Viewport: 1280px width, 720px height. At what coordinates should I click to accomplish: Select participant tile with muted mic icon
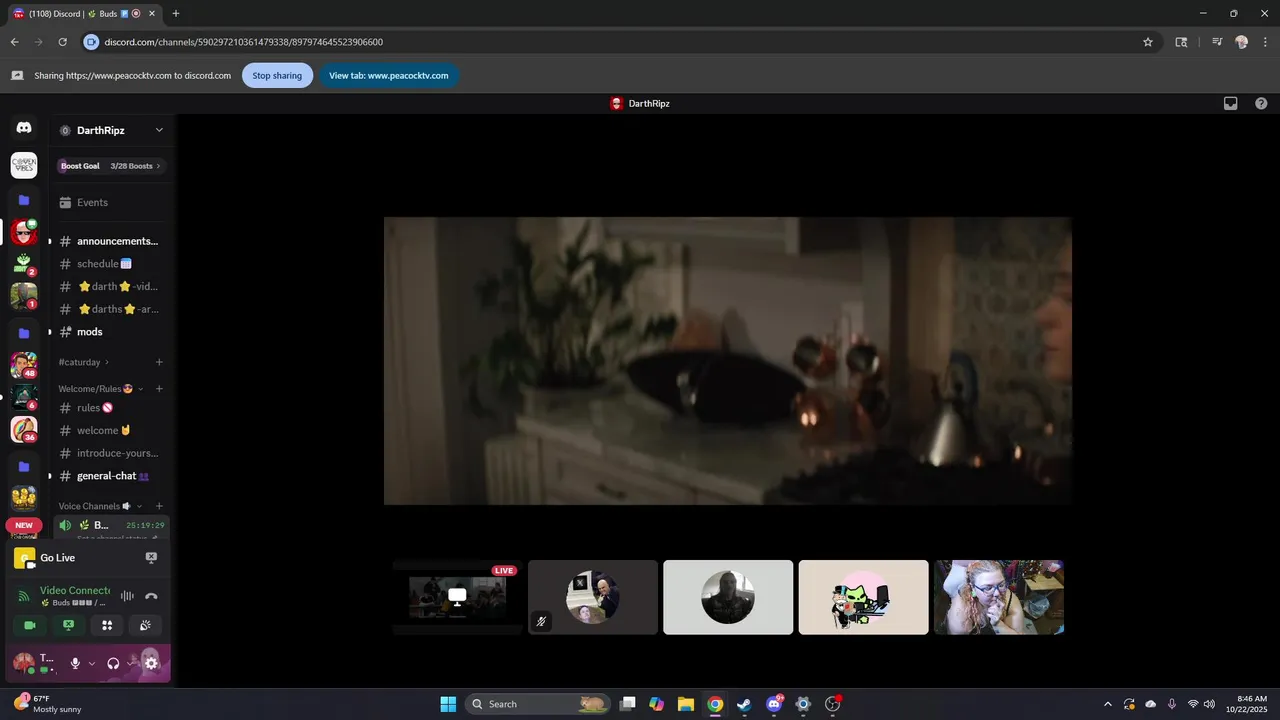593,597
